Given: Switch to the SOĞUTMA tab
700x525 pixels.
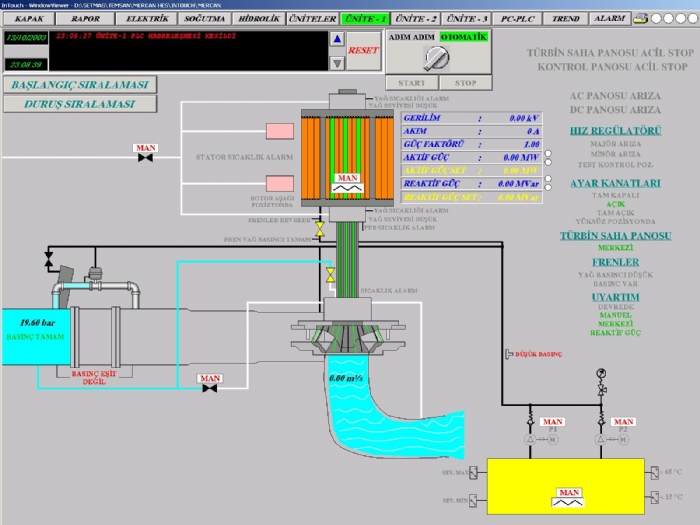Looking at the screenshot, I should 204,19.
